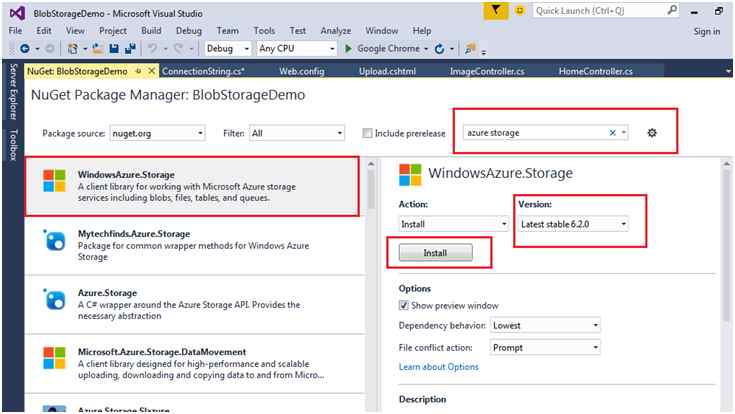735x414 pixels.
Task: Click the Mytechfinds.Azure.Storage package icon
Action: [x=54, y=241]
